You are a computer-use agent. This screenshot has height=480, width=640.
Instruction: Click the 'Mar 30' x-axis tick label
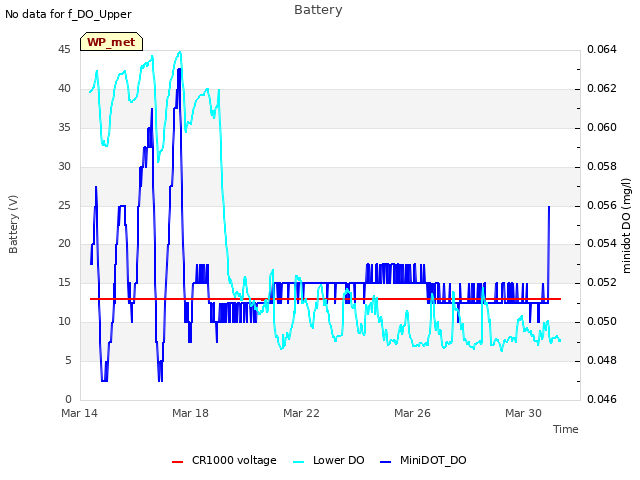(x=523, y=413)
